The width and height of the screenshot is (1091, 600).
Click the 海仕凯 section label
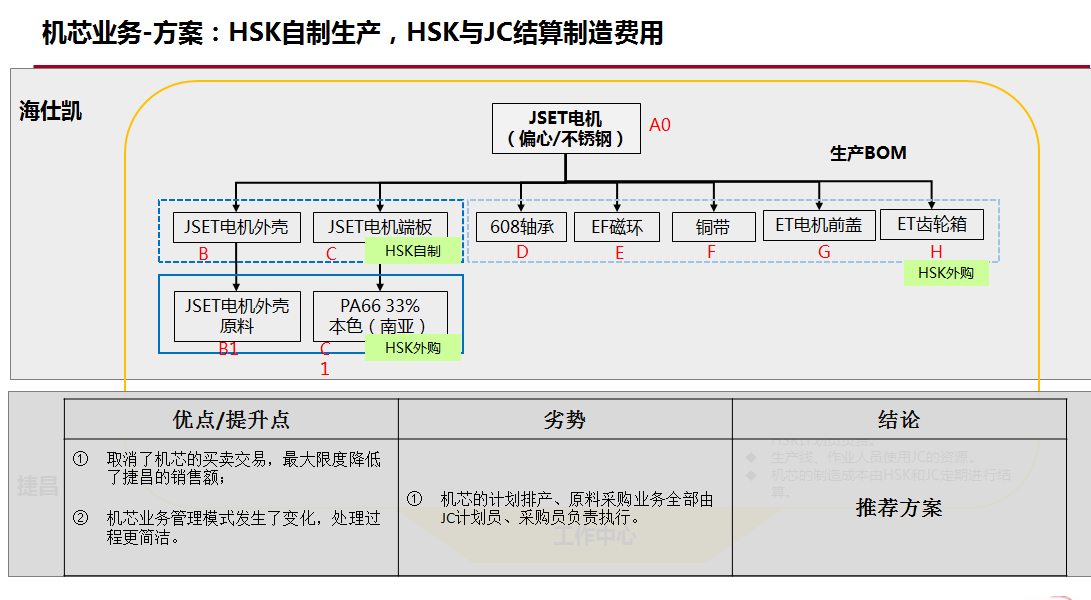pos(51,112)
